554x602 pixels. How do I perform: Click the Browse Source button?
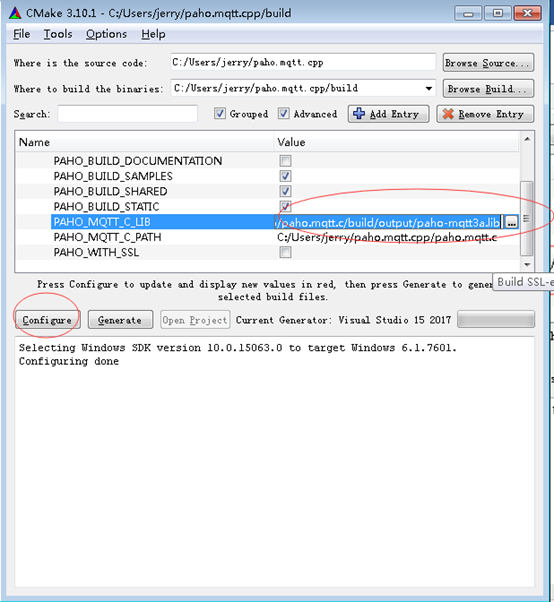point(488,63)
